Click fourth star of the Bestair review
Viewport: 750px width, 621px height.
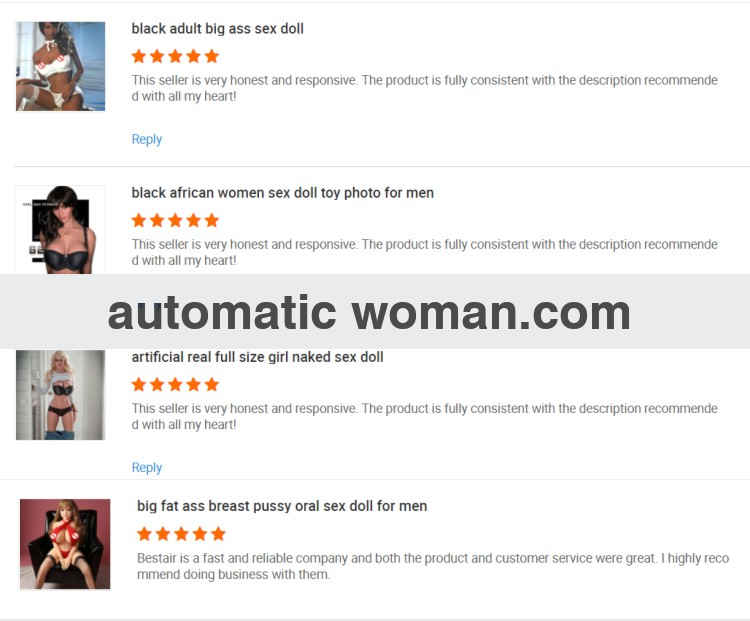[x=199, y=533]
